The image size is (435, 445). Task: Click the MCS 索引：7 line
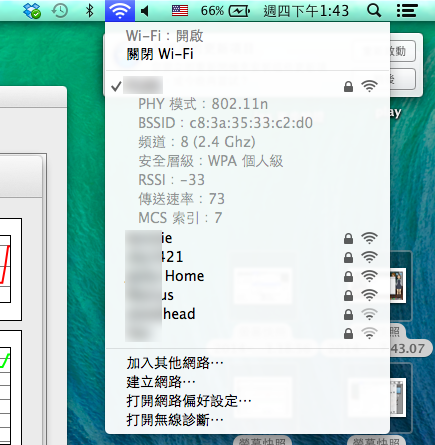(180, 218)
